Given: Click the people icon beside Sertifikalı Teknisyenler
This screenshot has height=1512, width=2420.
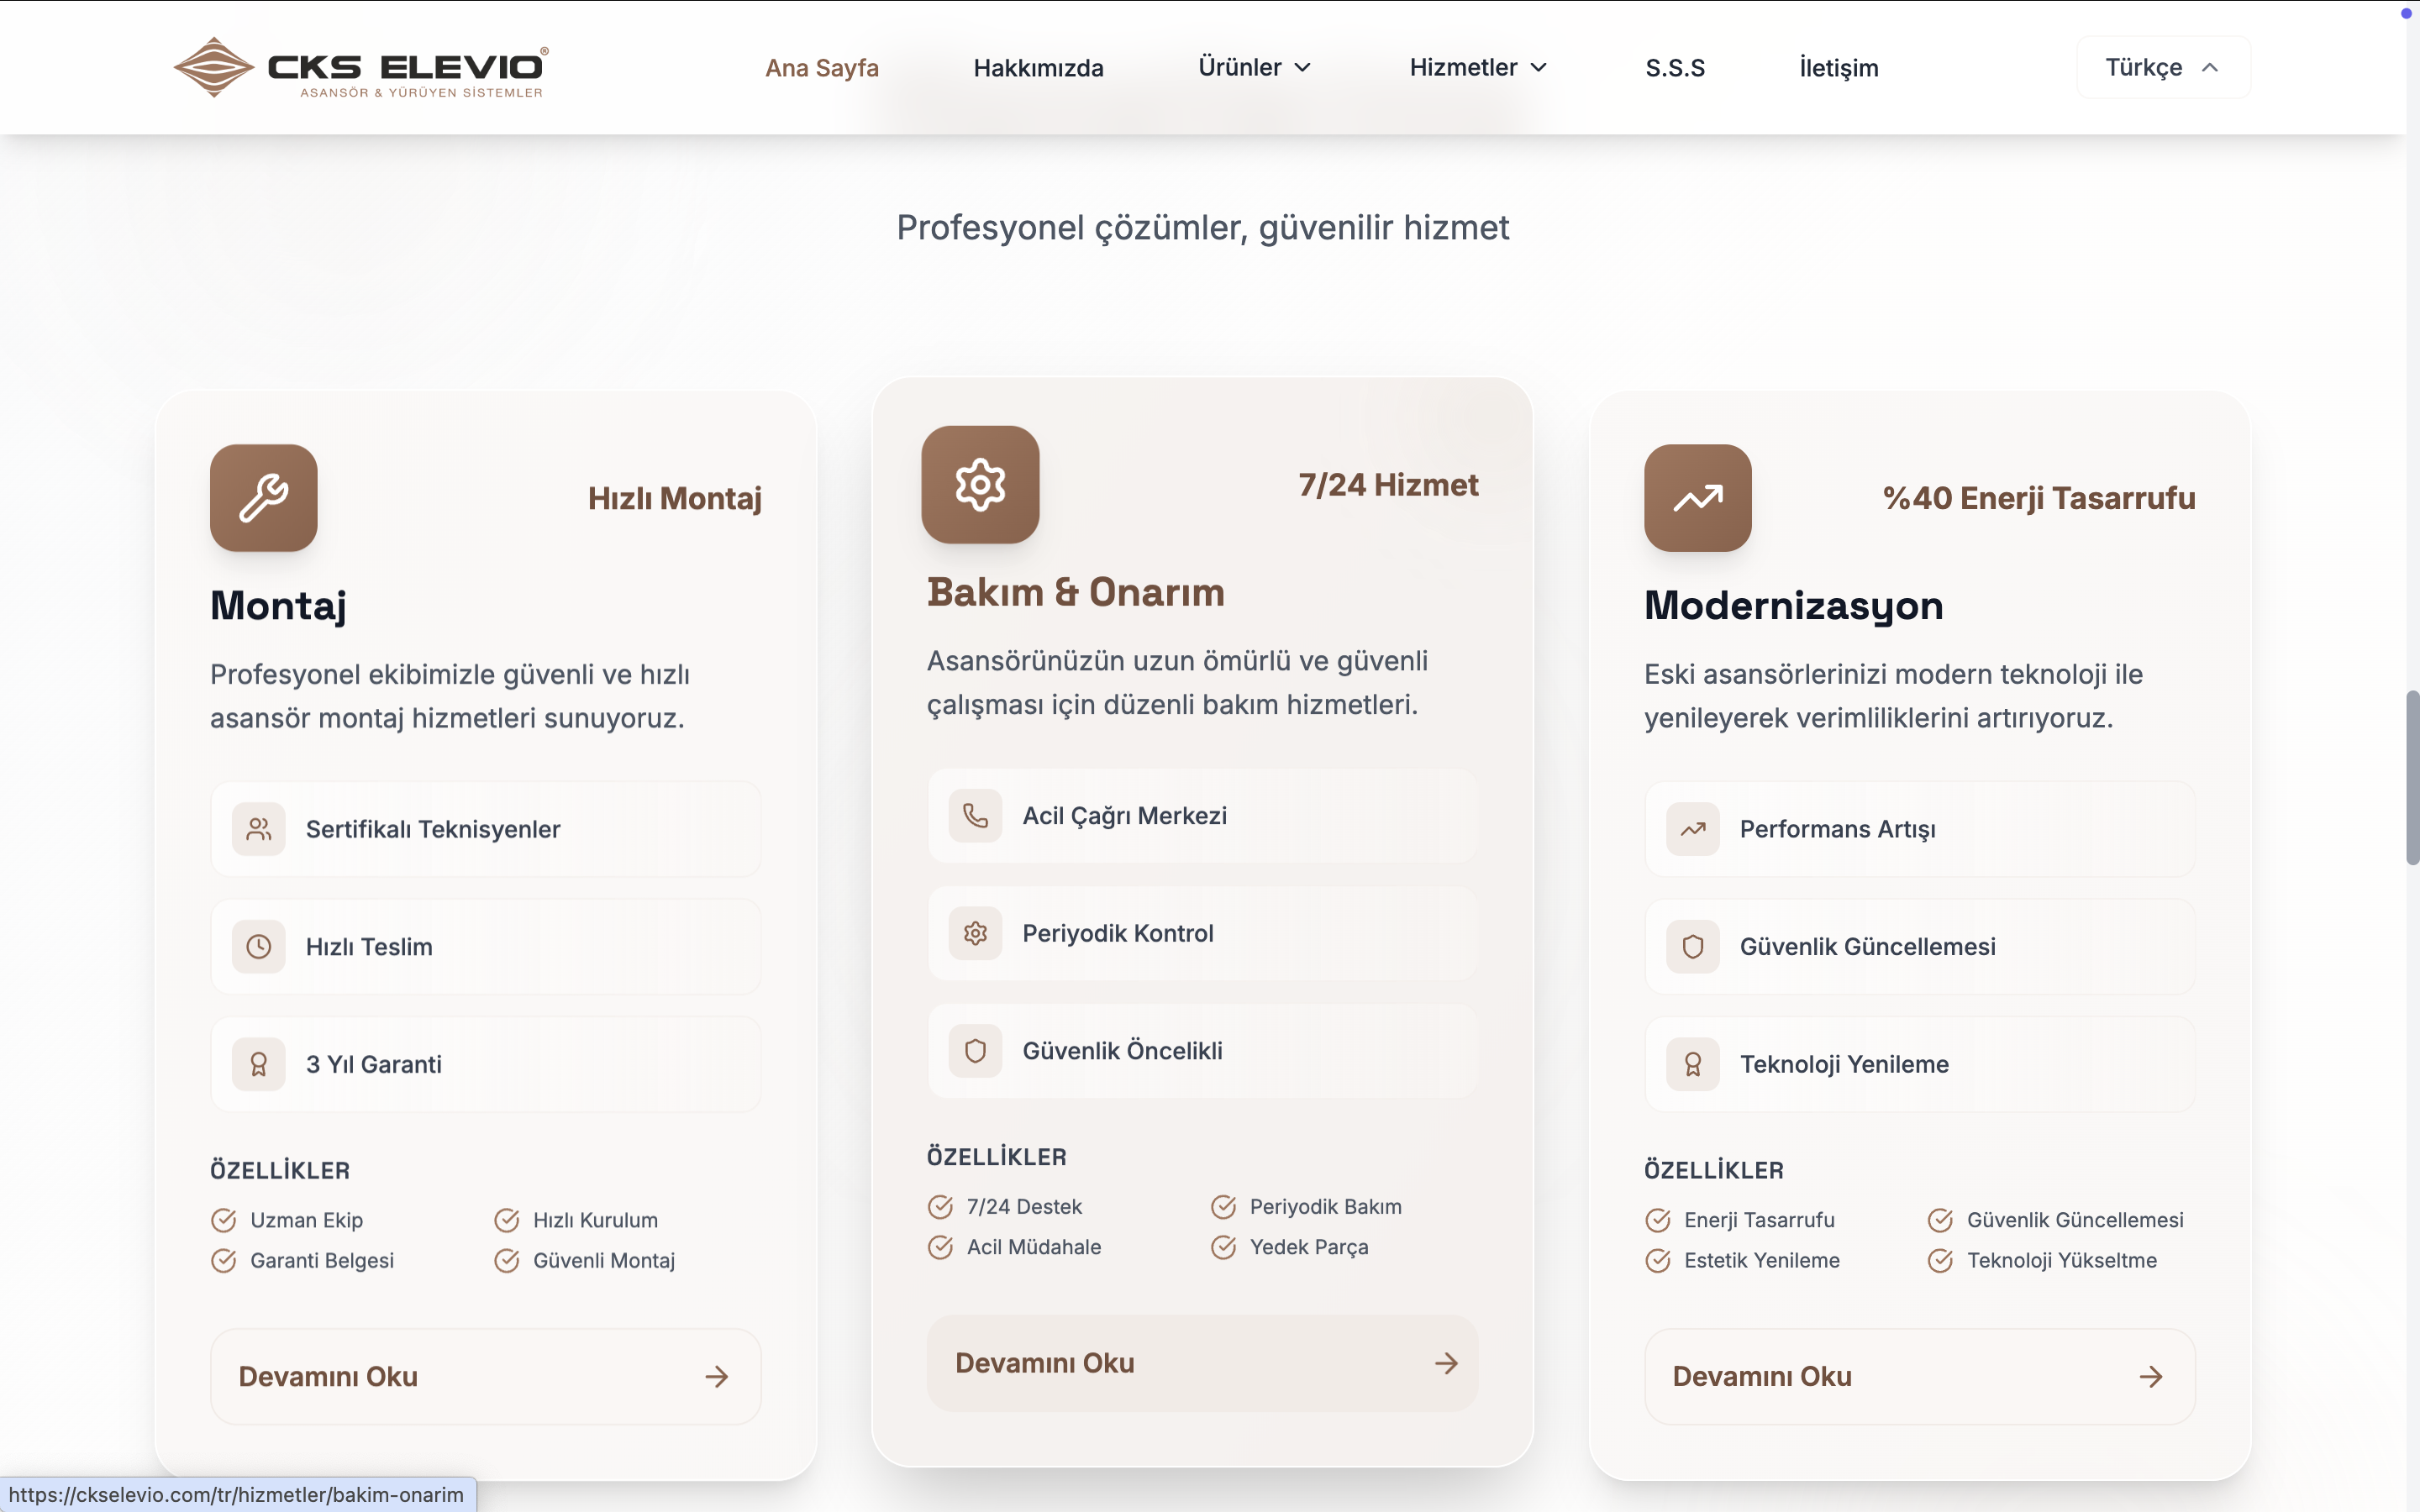Looking at the screenshot, I should (x=258, y=829).
